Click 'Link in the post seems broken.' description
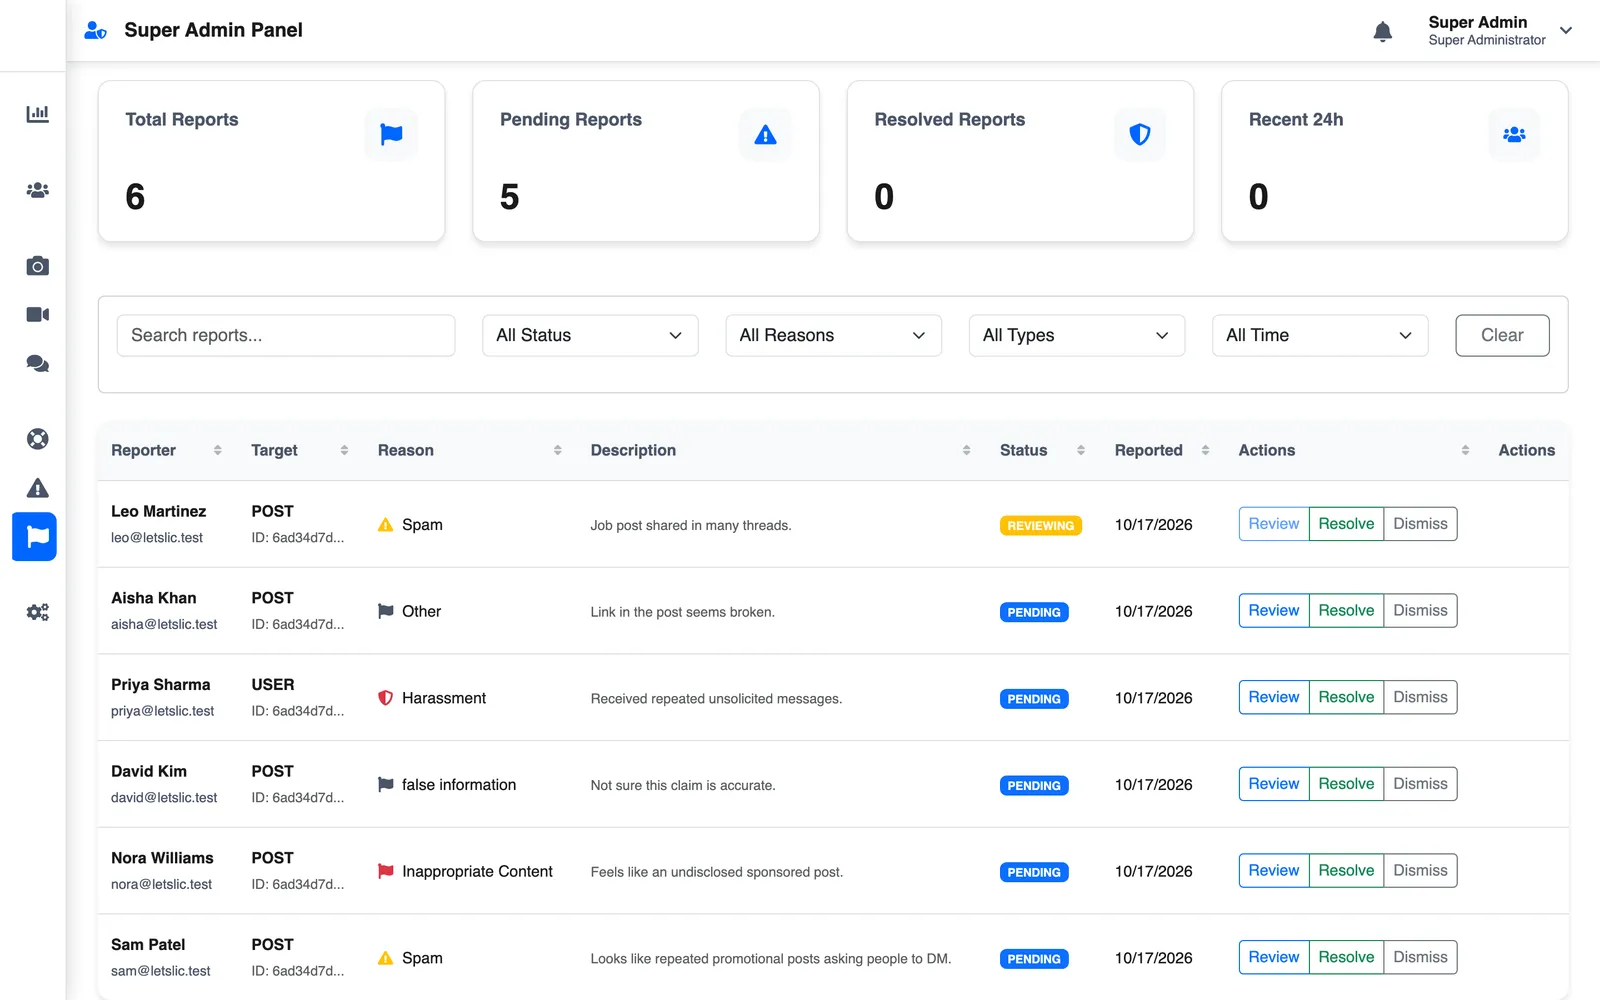This screenshot has height=1000, width=1600. (x=682, y=612)
